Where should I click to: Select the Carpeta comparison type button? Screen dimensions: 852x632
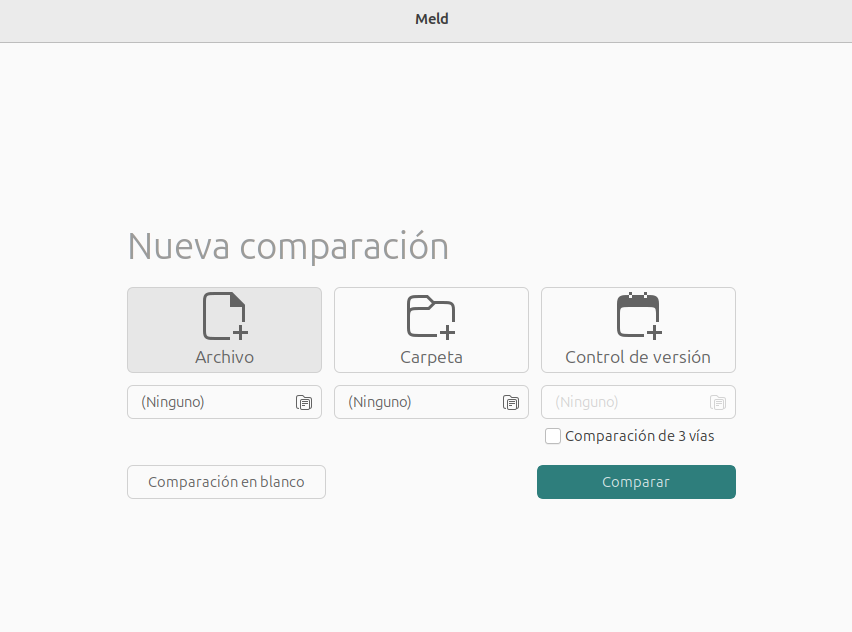(431, 330)
